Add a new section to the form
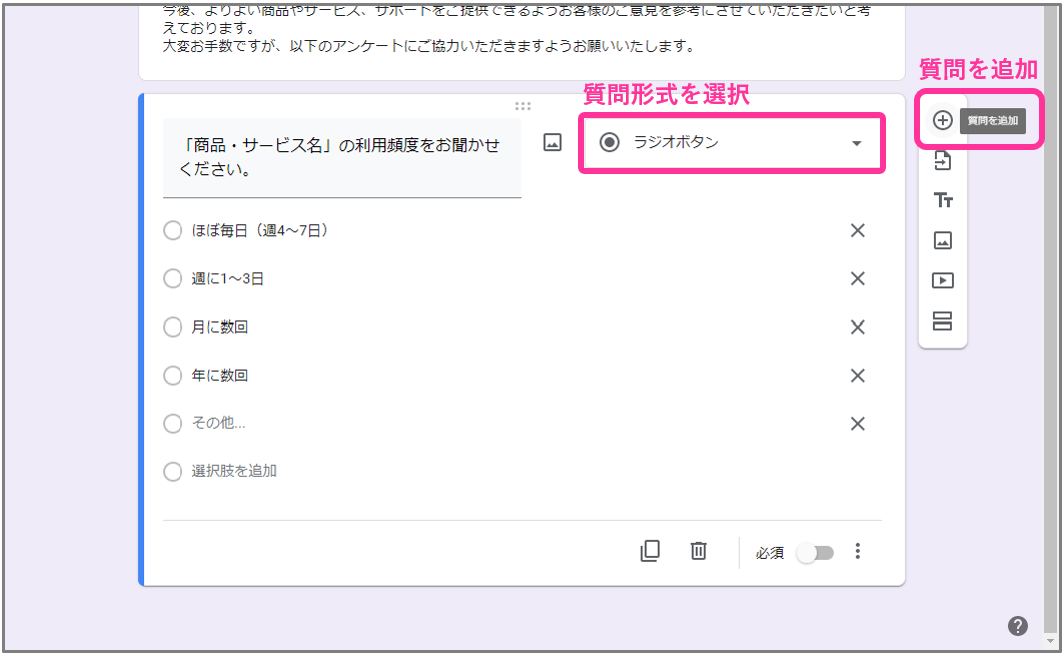 [x=942, y=321]
